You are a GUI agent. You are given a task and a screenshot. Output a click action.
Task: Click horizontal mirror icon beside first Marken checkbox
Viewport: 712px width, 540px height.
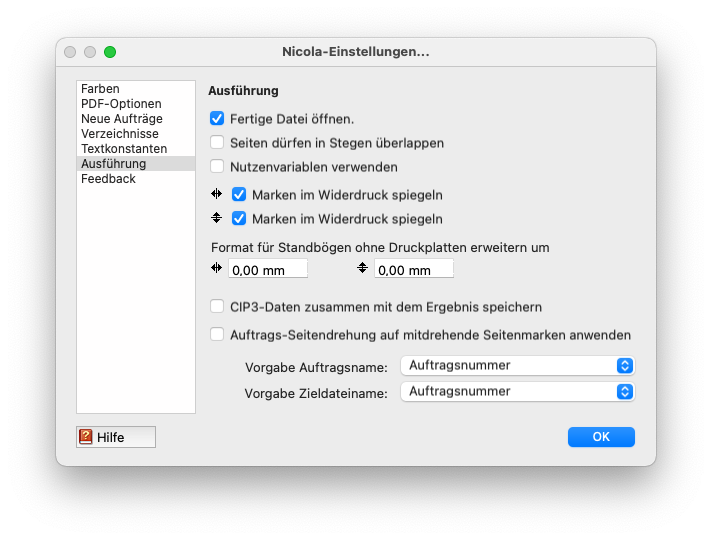217,194
